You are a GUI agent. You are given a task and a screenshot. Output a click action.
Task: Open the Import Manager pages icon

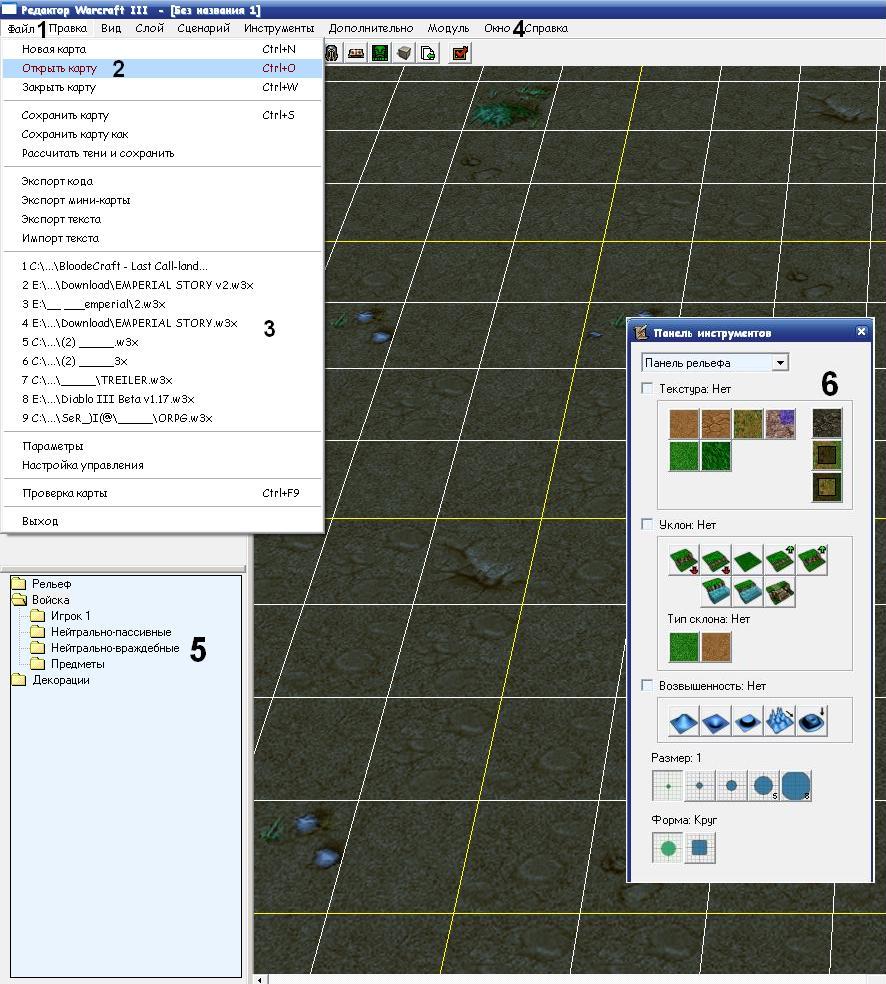click(x=428, y=53)
